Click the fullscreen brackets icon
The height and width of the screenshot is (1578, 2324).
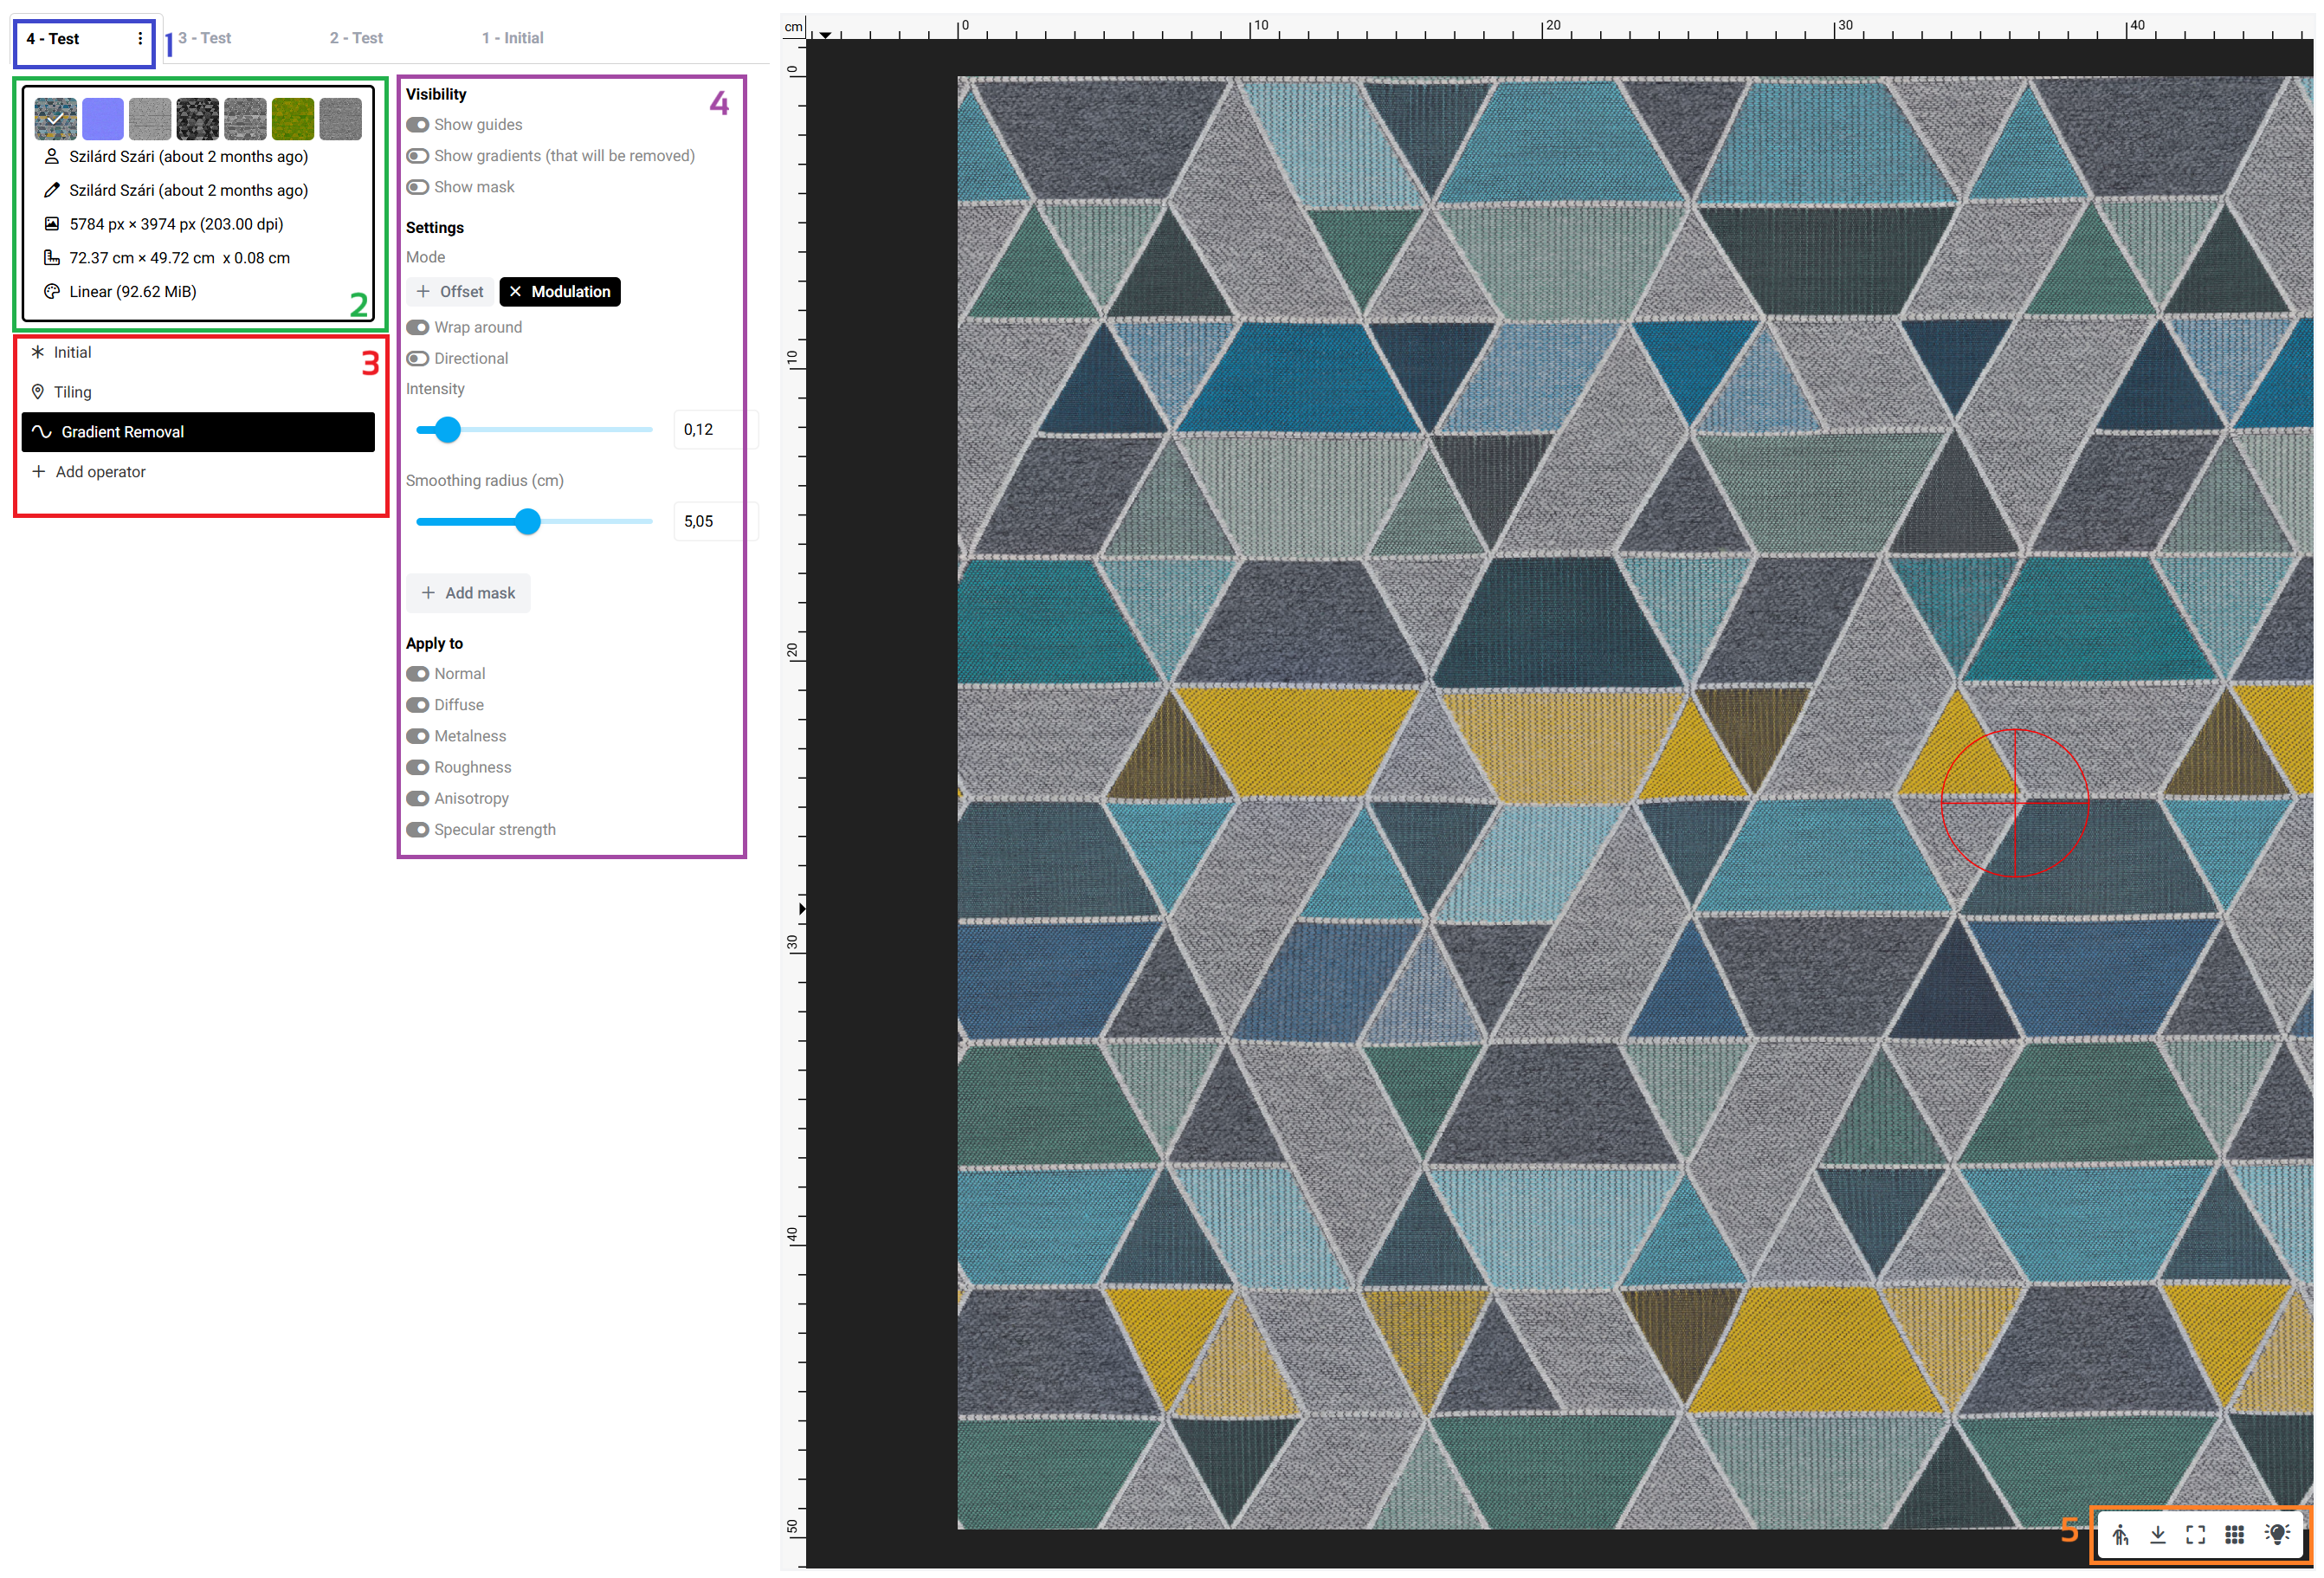(2195, 1534)
